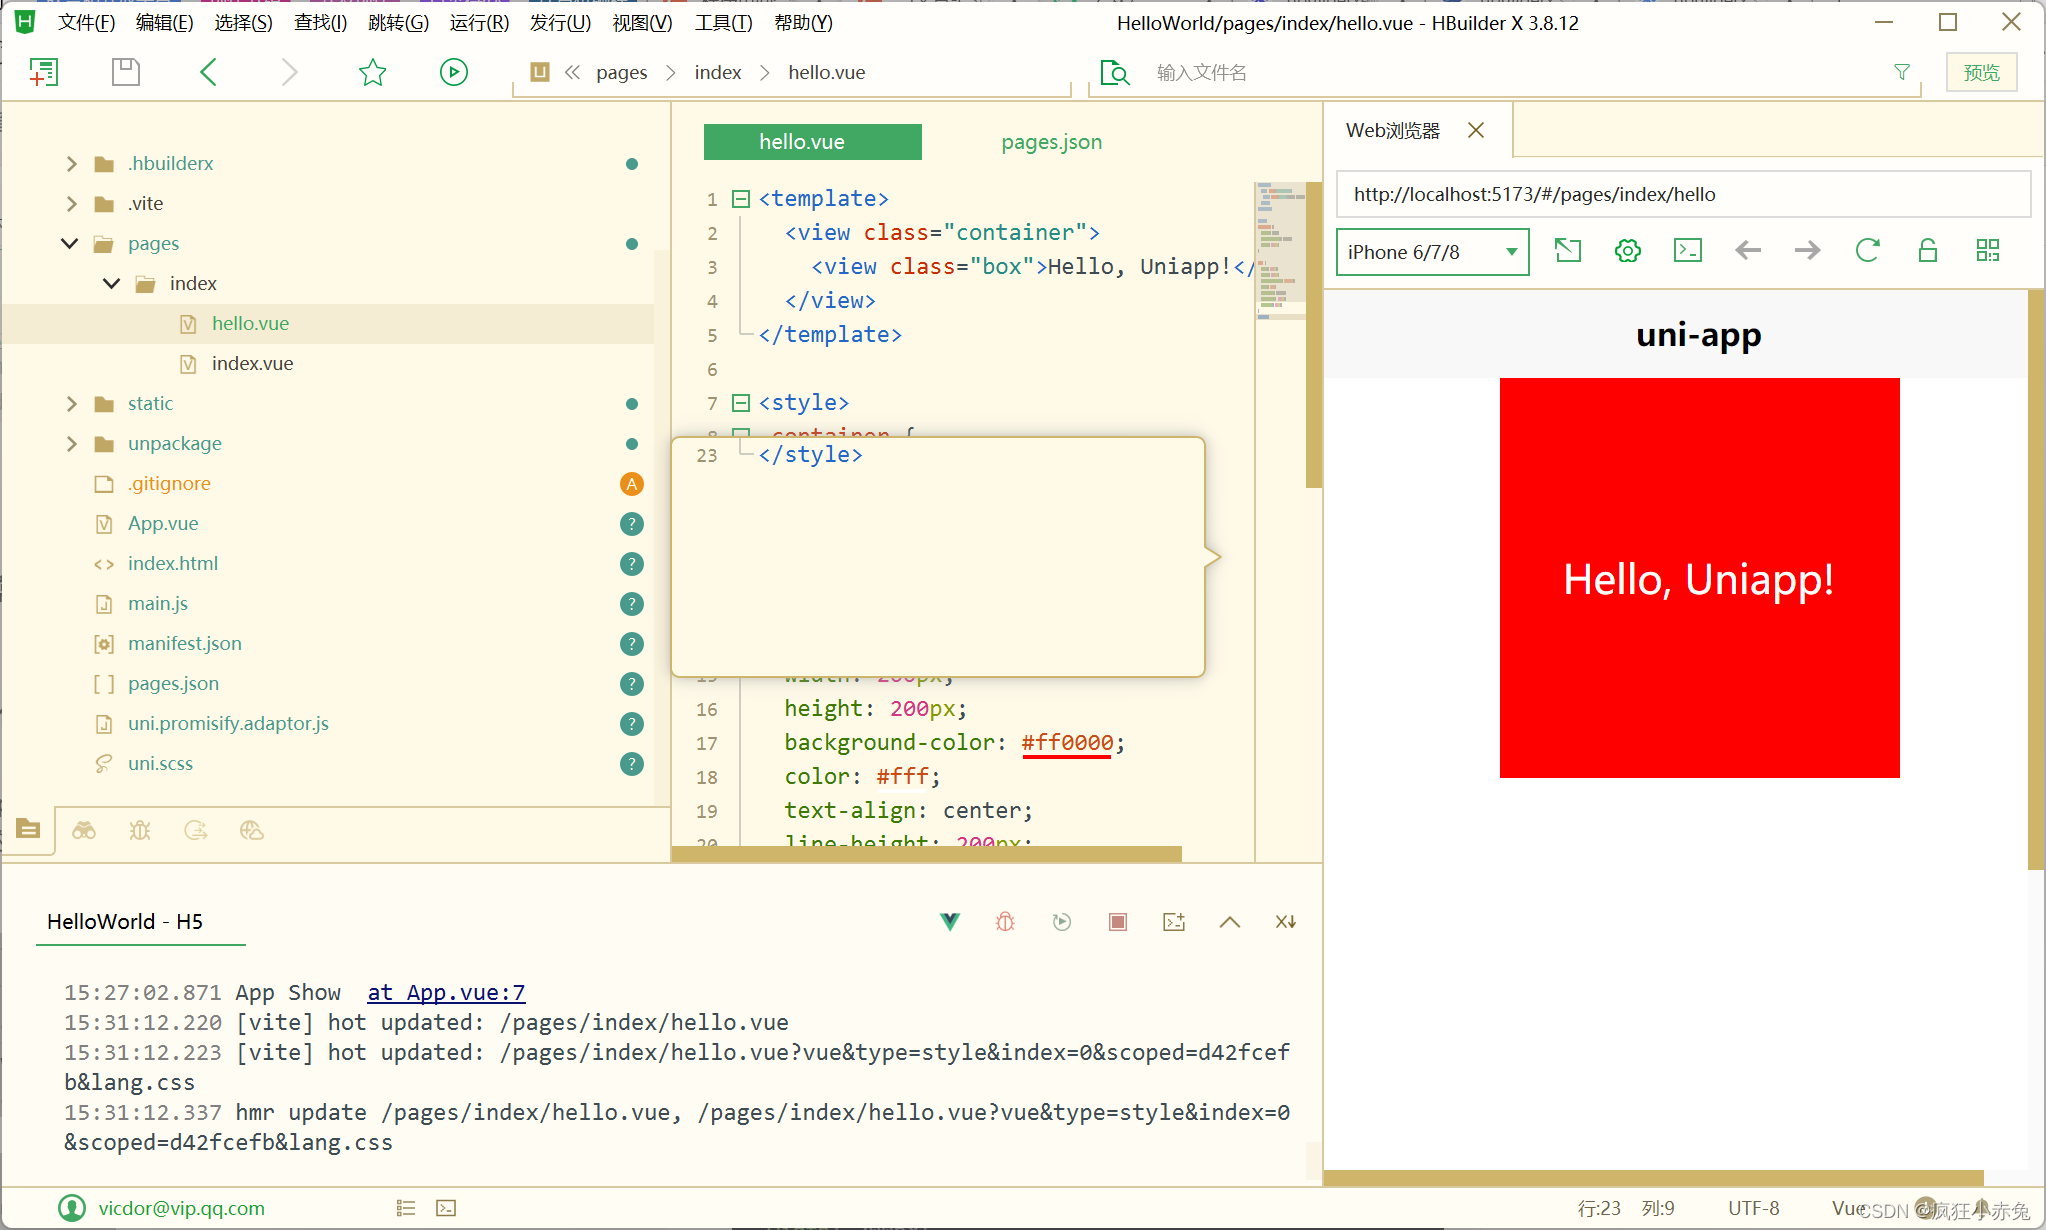Click the run play icon in toolbar
Image resolution: width=2046 pixels, height=1230 pixels.
tap(454, 72)
